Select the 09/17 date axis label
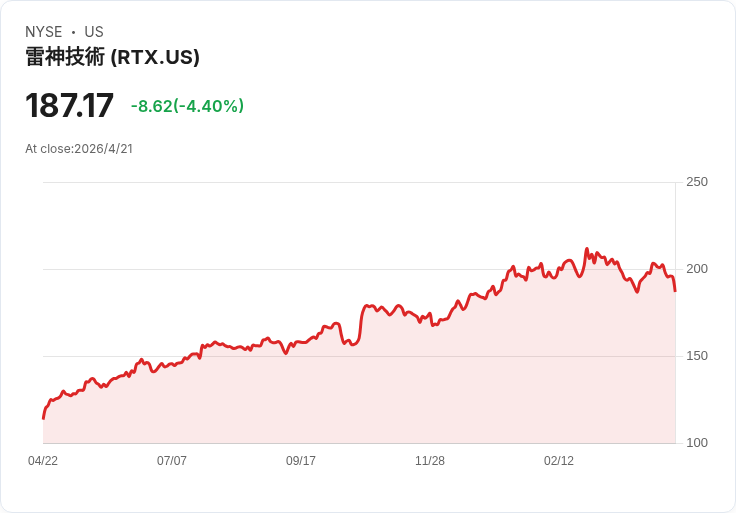 301,461
